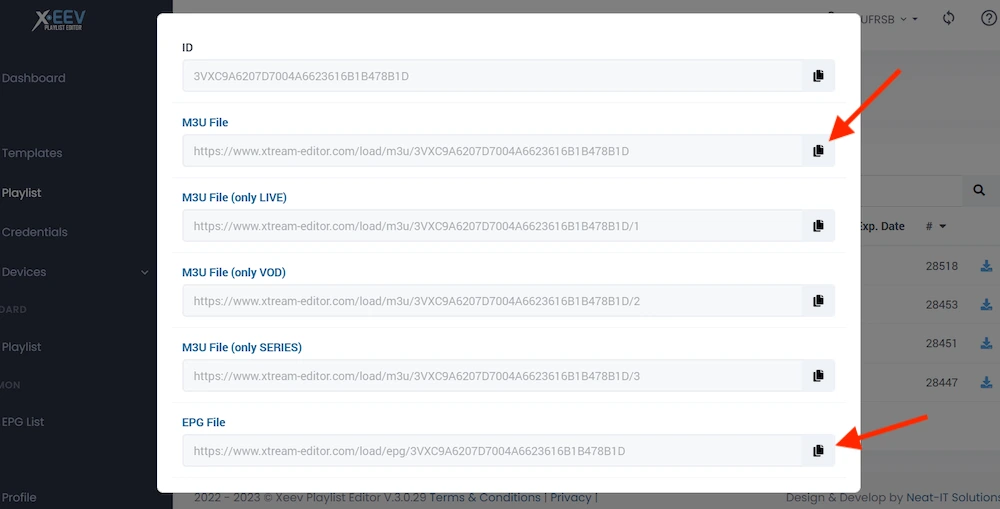Go to Dashboard in sidebar

(x=34, y=78)
